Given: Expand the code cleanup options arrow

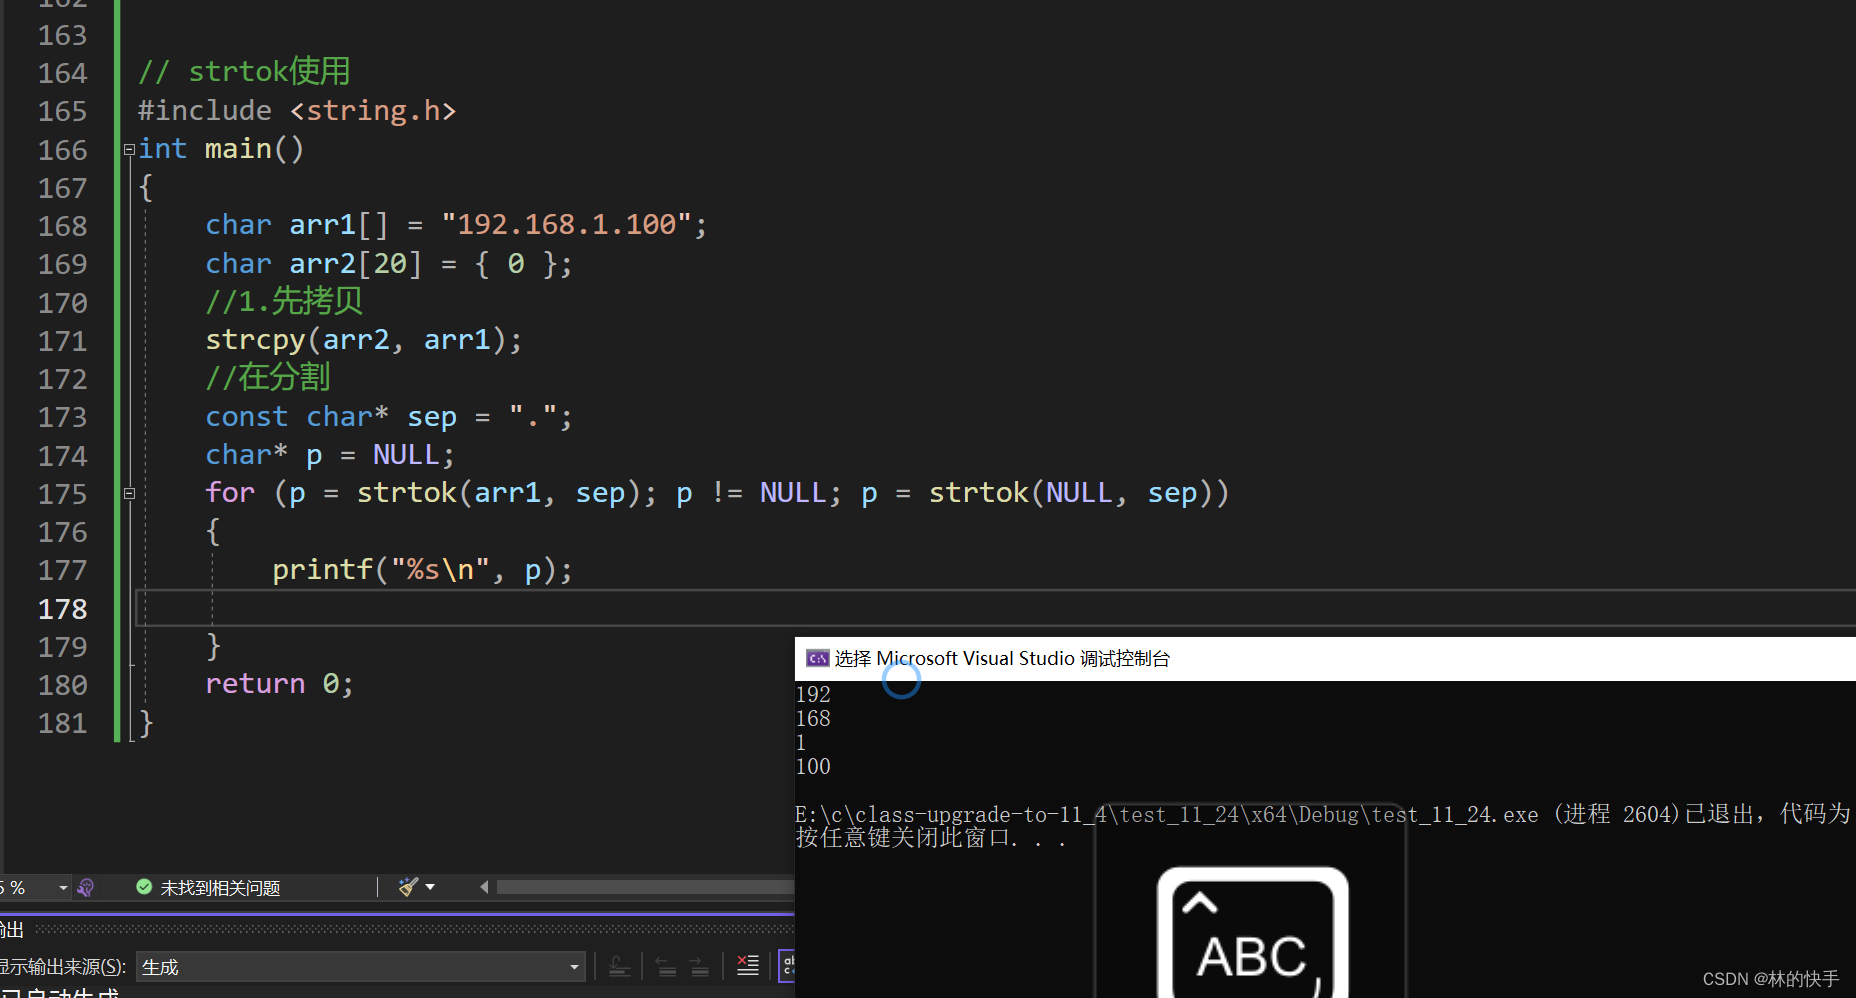Looking at the screenshot, I should 431,887.
